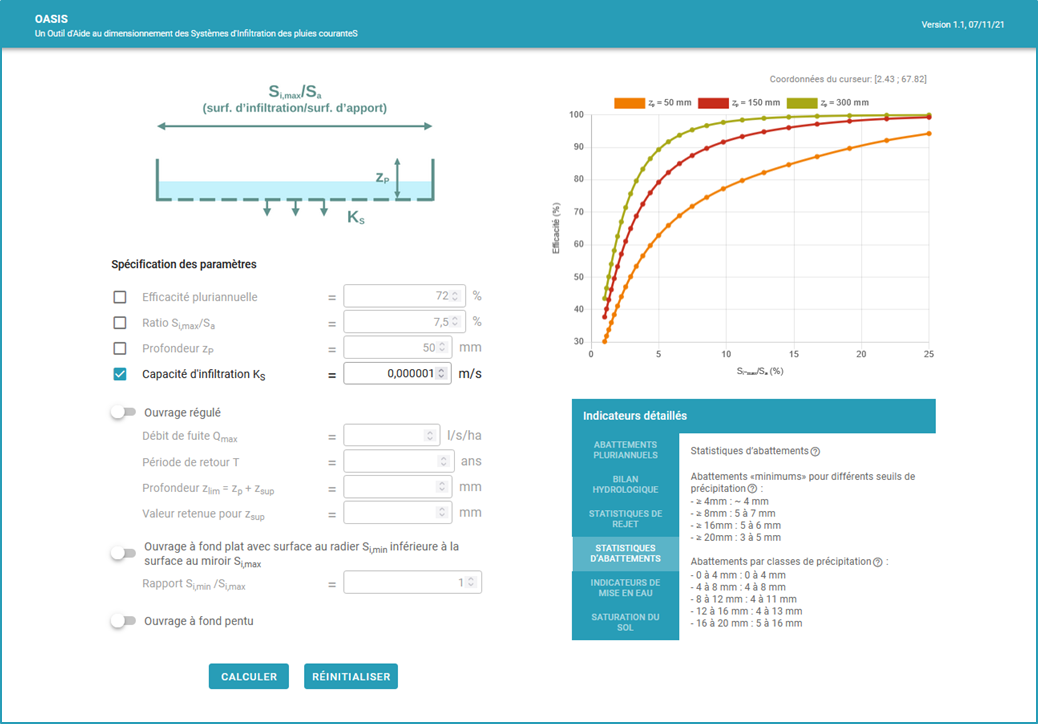Click help icon for 'Abattements par classes de précipitation'

click(878, 562)
